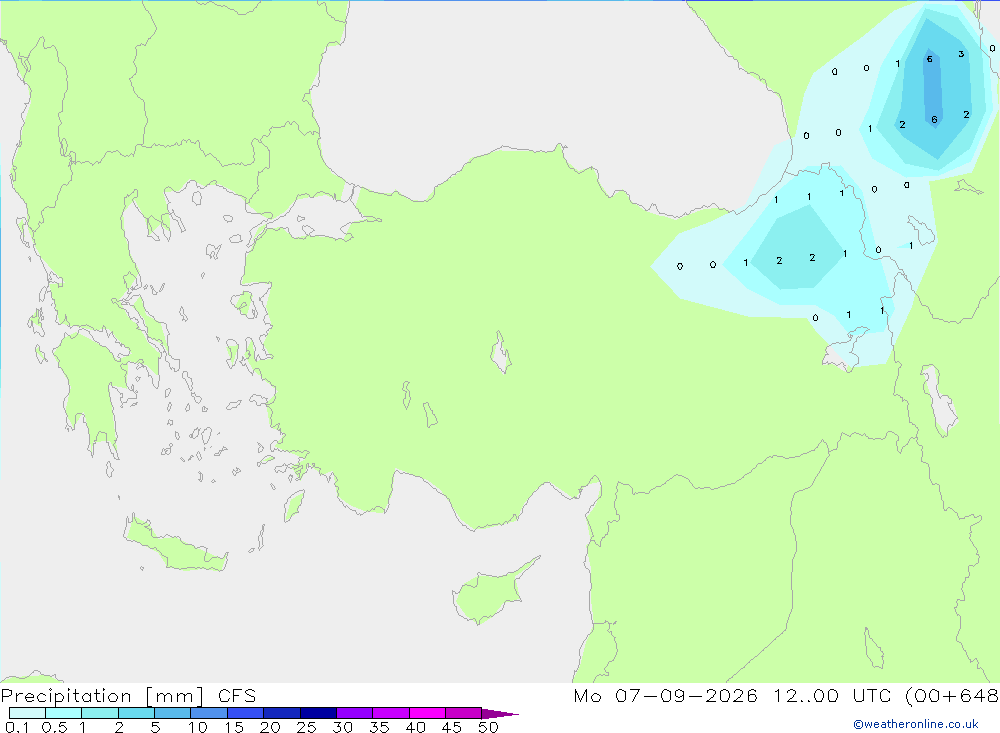
Task: Click the 'CFS' model label
Action: (x=237, y=696)
